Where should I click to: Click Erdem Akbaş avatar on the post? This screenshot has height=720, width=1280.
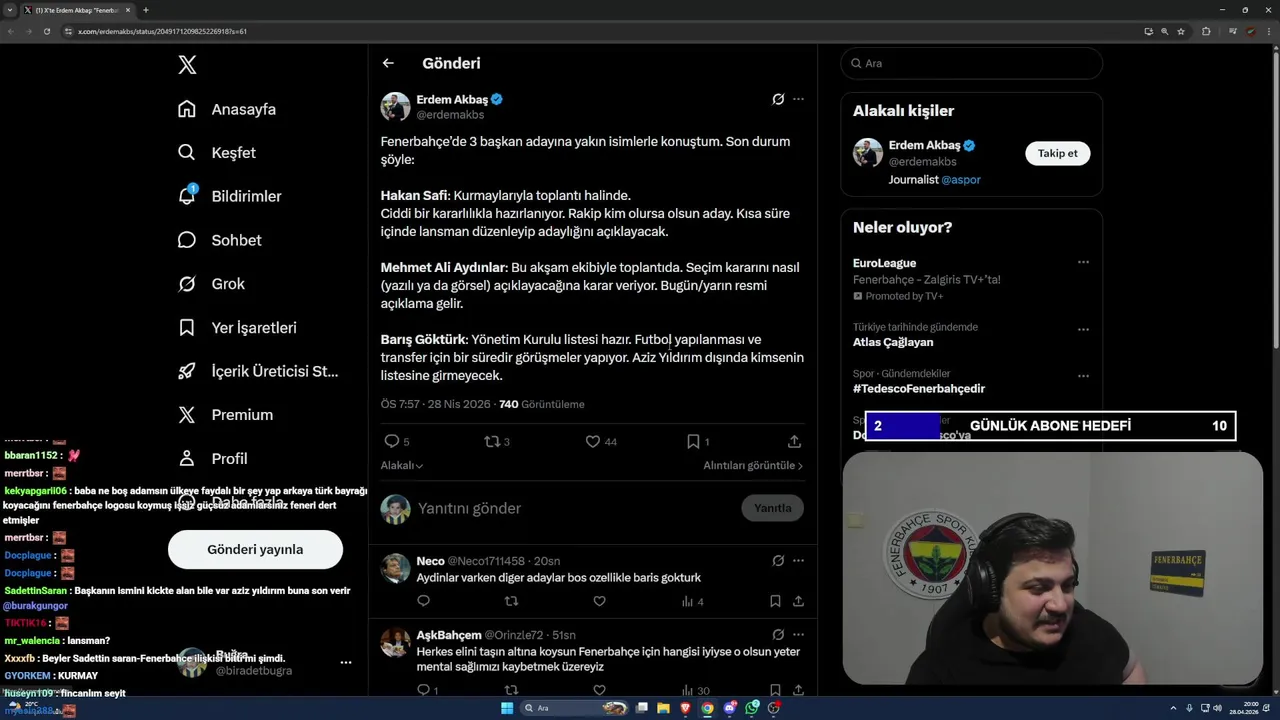[395, 106]
